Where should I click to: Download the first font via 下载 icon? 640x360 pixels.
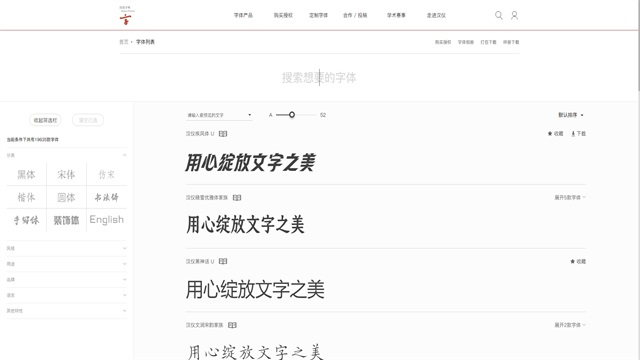pos(578,133)
